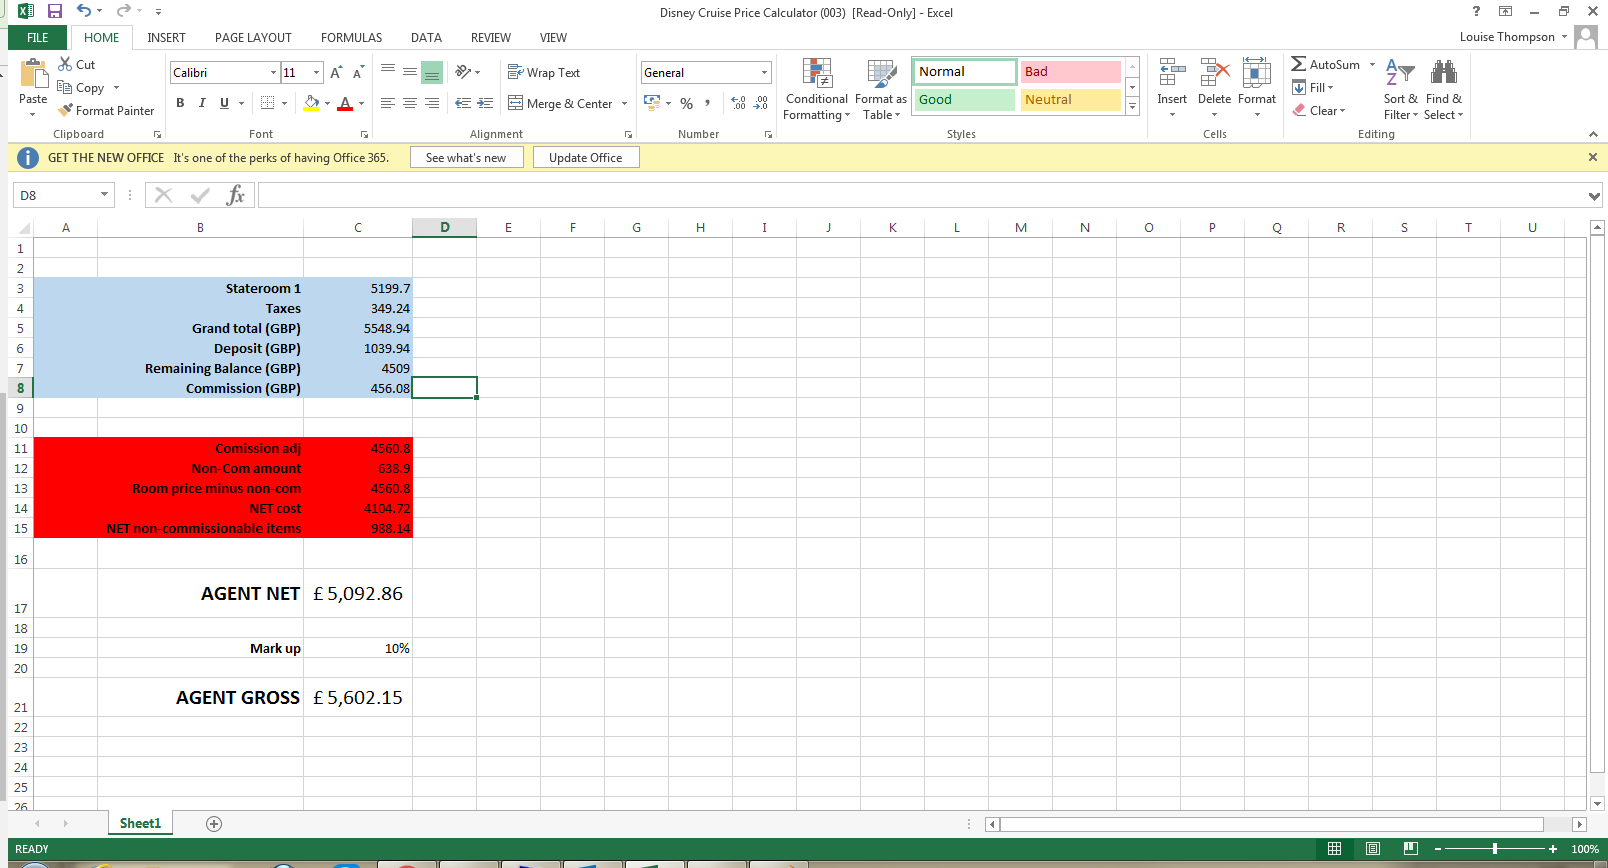The image size is (1608, 868).
Task: Select the Sheet1 tab
Action: pos(140,823)
